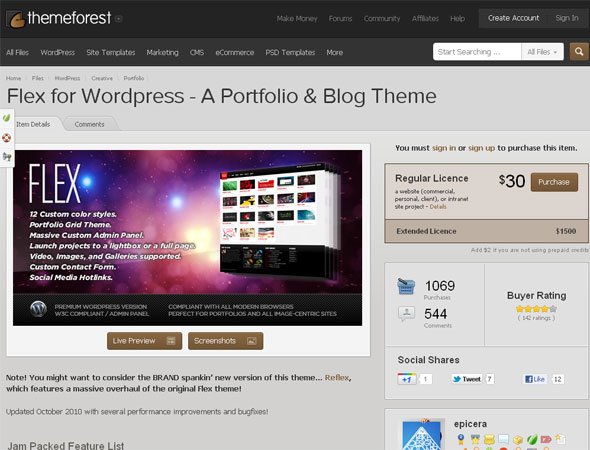Open the Regular Licence Details link
Screen dimensions: 590x450
click(438, 207)
